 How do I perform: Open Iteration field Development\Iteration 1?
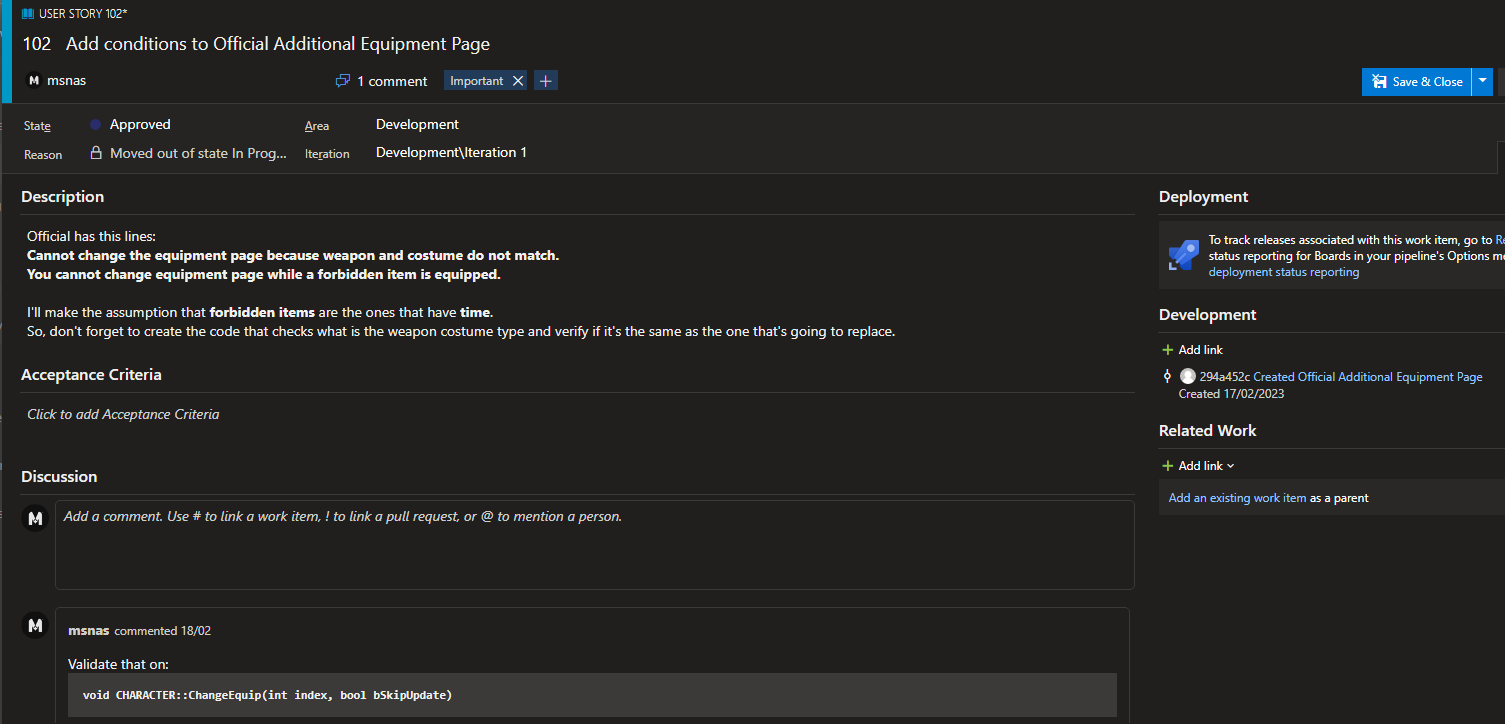[x=451, y=153]
